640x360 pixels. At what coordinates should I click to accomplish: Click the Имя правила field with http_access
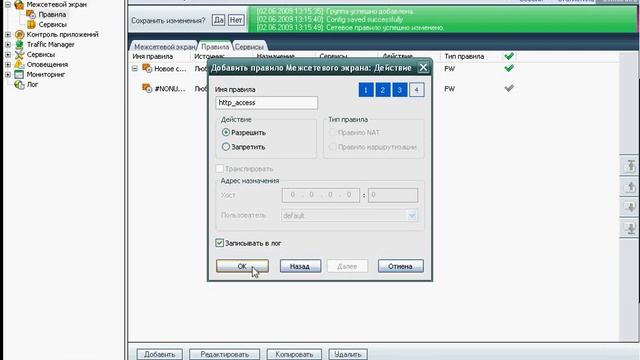pyautogui.click(x=267, y=102)
